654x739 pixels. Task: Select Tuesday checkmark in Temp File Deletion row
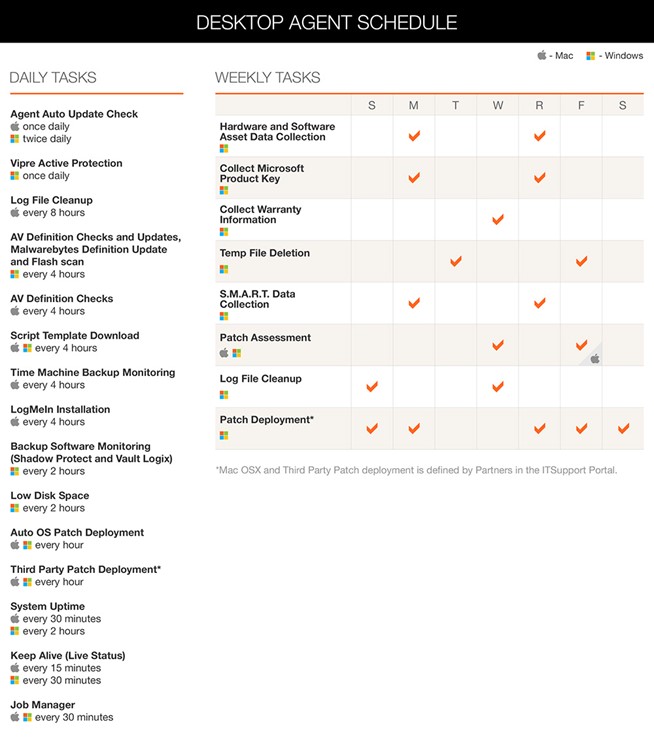click(456, 261)
